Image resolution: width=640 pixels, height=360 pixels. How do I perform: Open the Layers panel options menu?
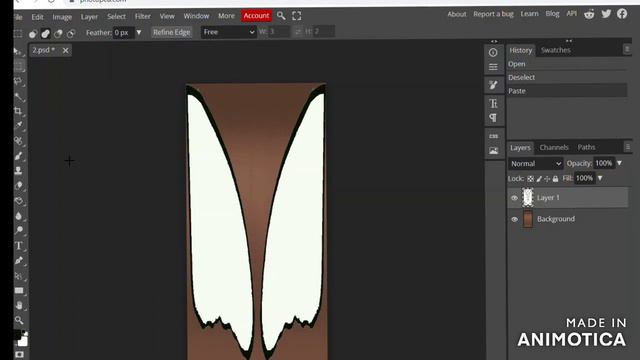click(x=627, y=147)
